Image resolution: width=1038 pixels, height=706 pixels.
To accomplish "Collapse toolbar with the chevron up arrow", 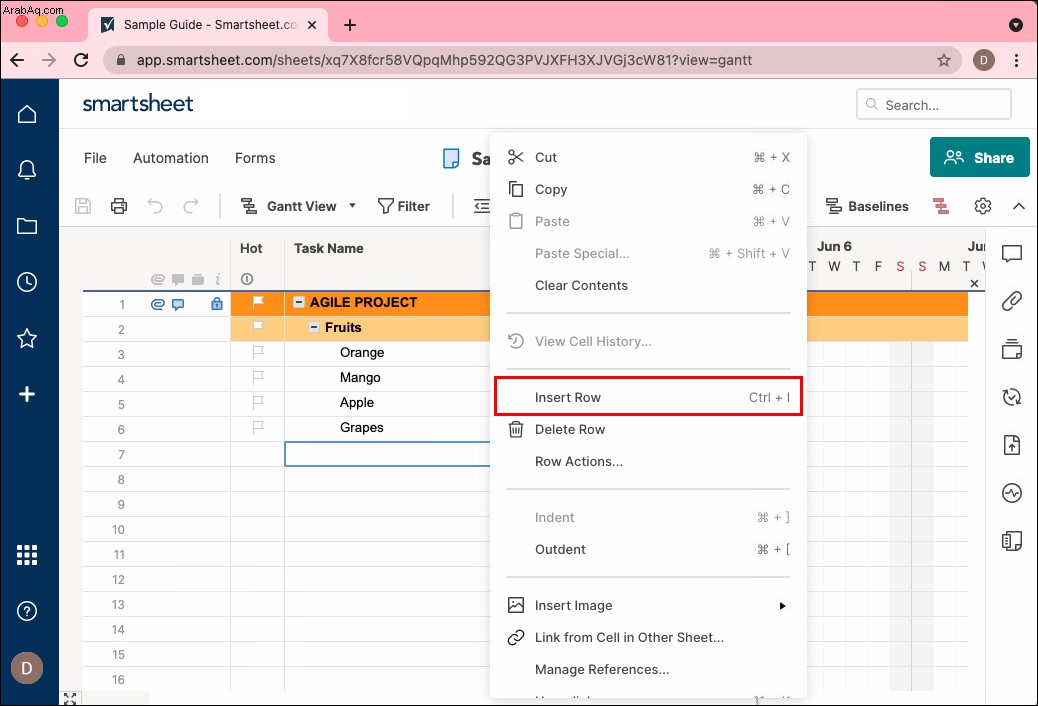I will tap(1018, 206).
